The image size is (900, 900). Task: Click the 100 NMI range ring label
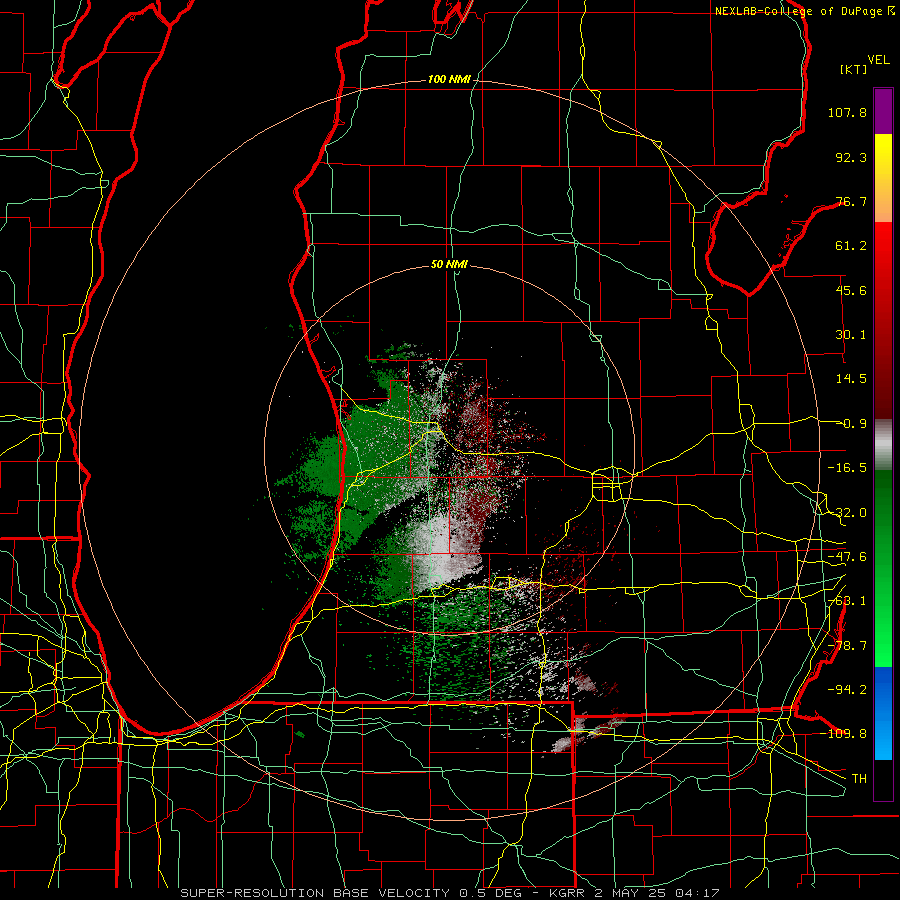click(449, 79)
